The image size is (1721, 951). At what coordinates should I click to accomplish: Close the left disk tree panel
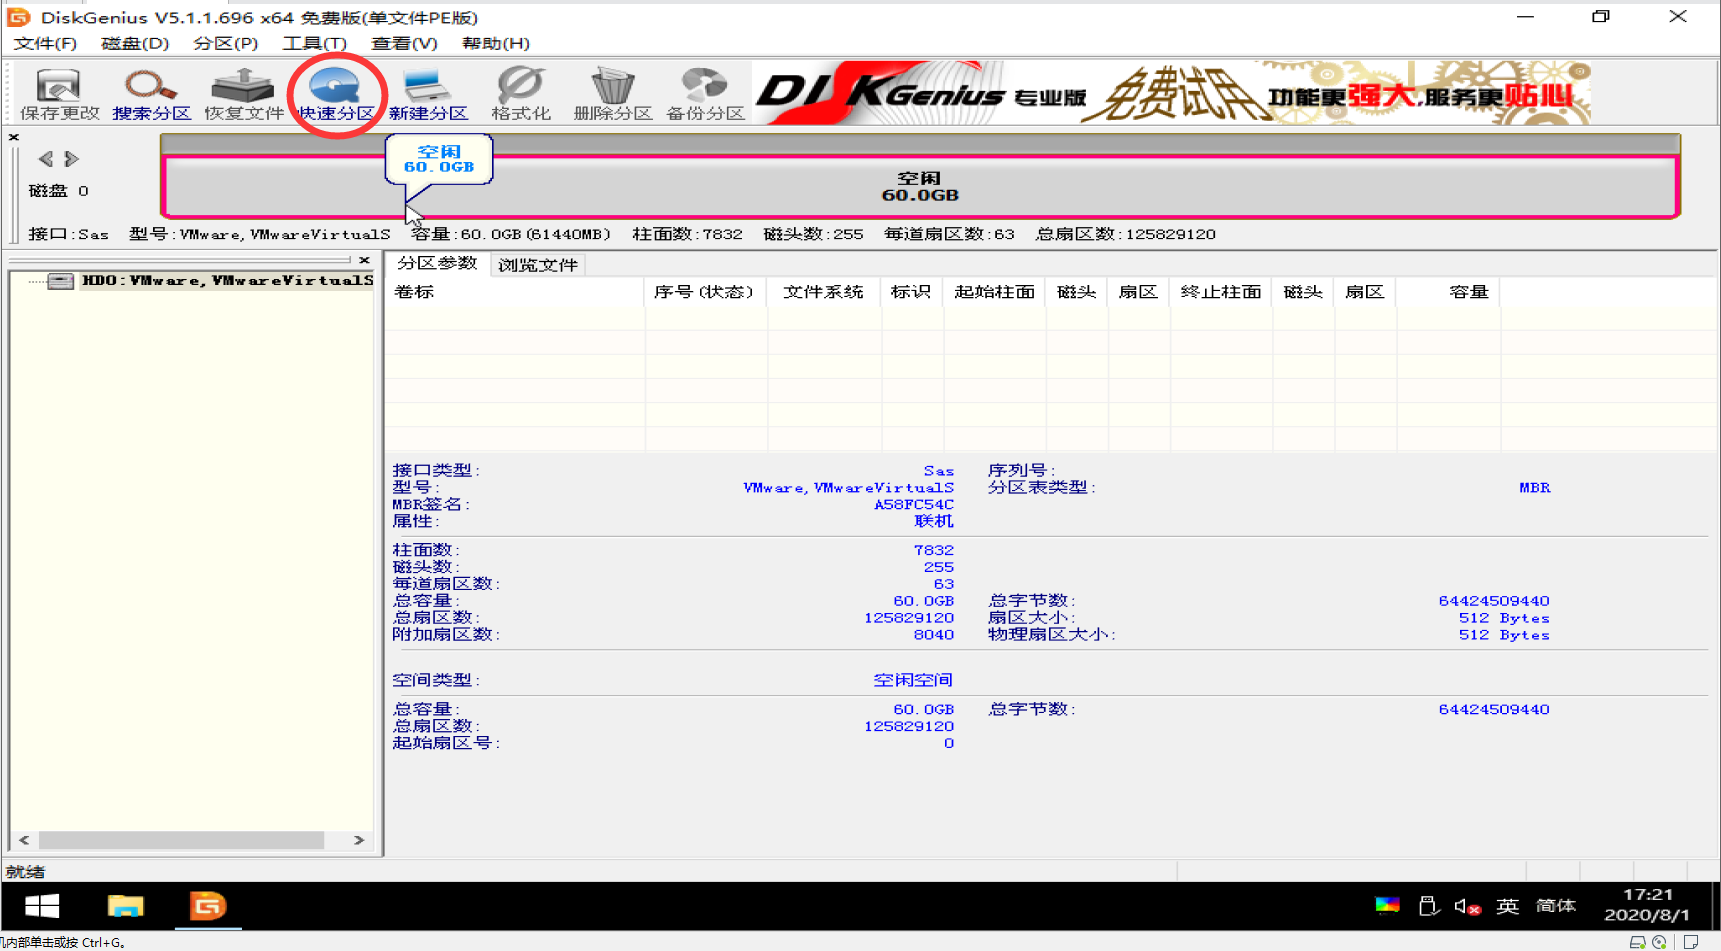[365, 260]
